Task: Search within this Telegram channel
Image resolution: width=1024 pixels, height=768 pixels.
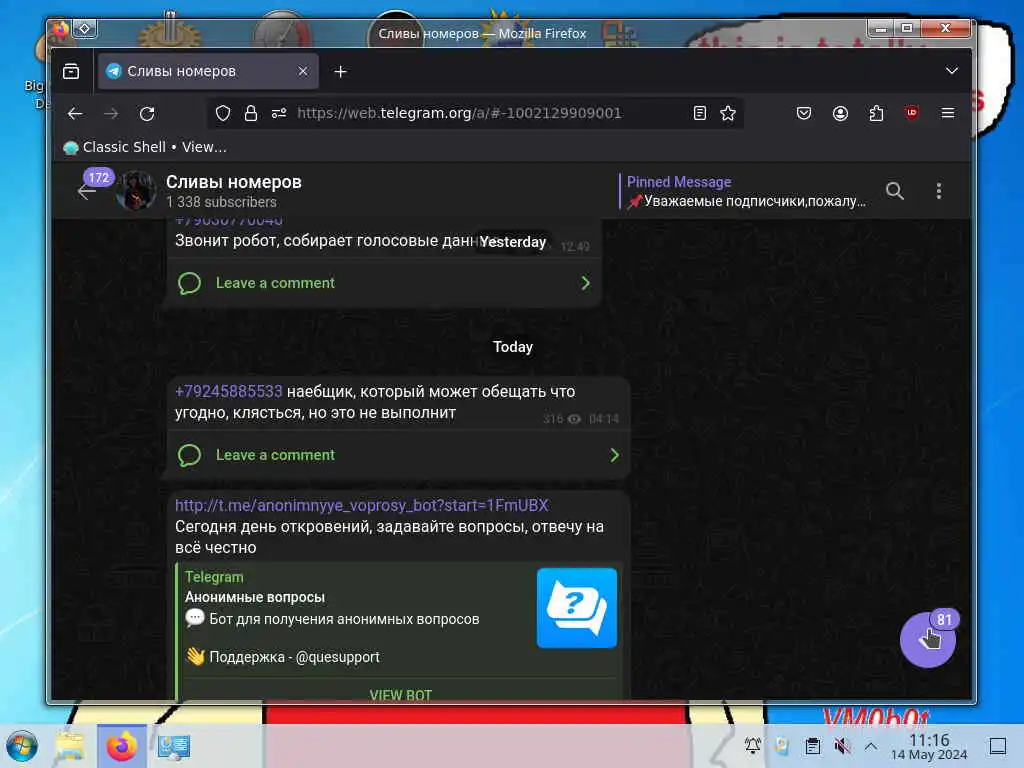Action: coord(895,191)
